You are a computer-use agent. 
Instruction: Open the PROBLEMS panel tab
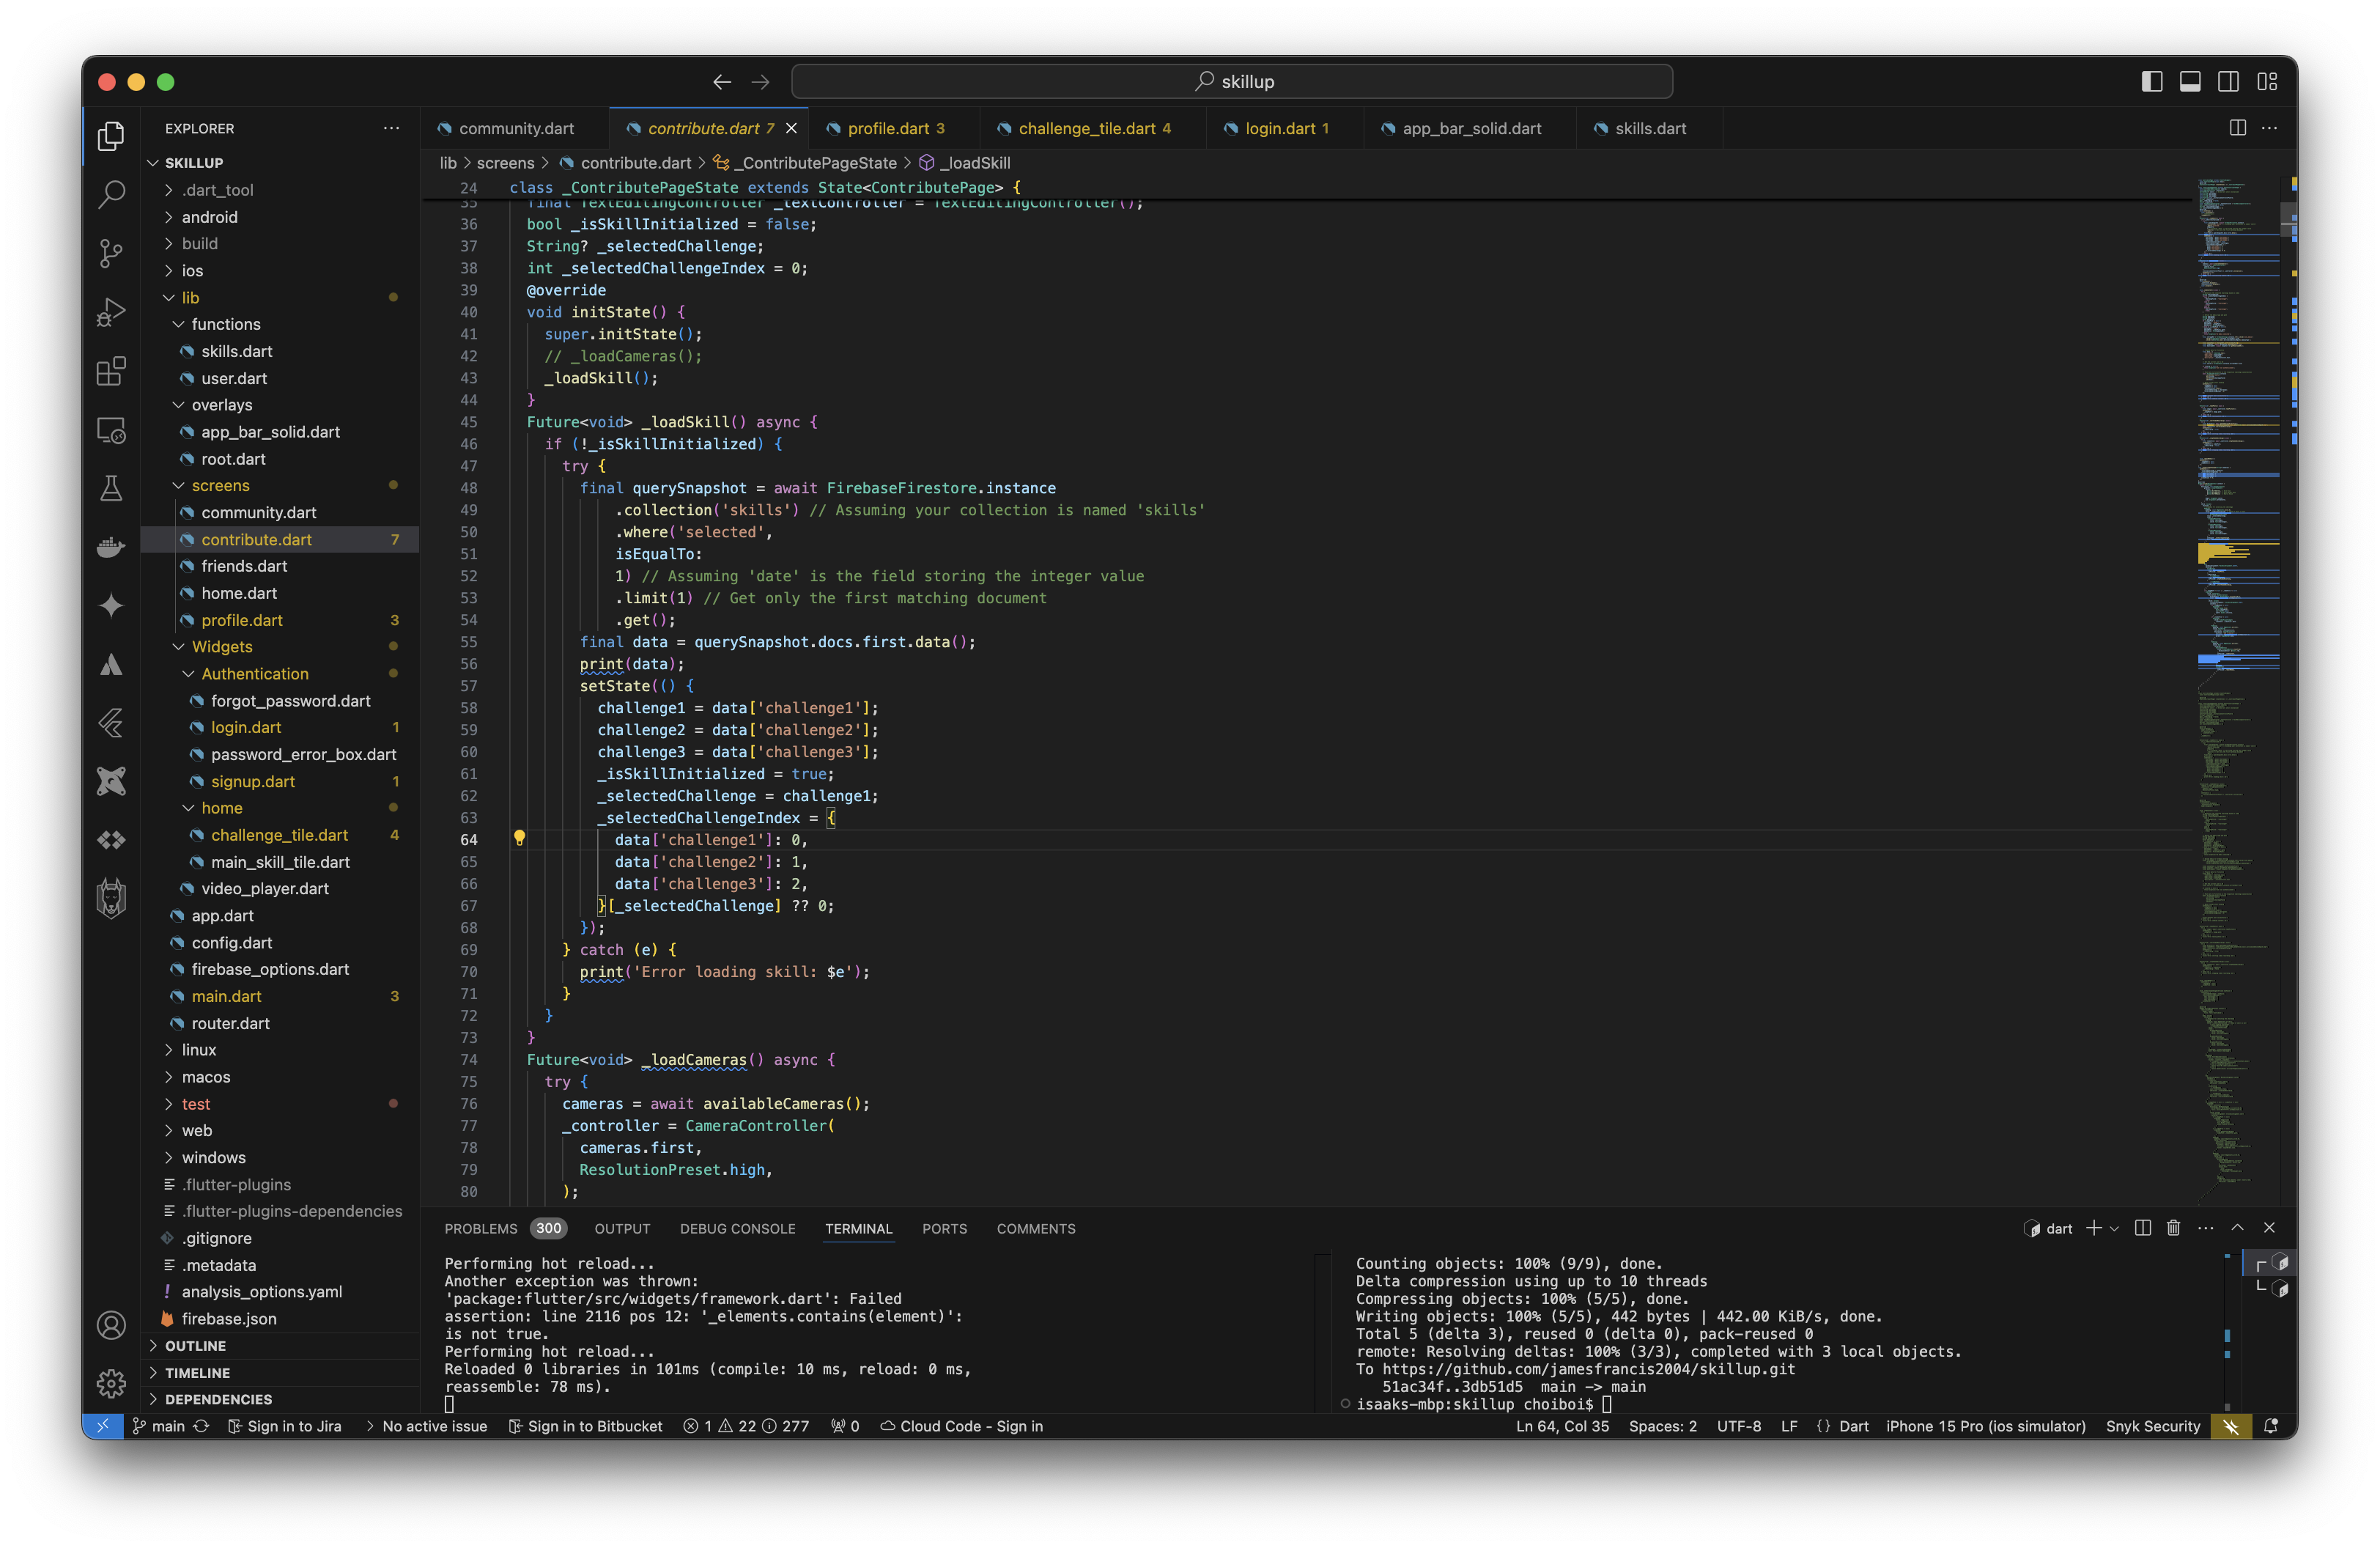point(481,1229)
